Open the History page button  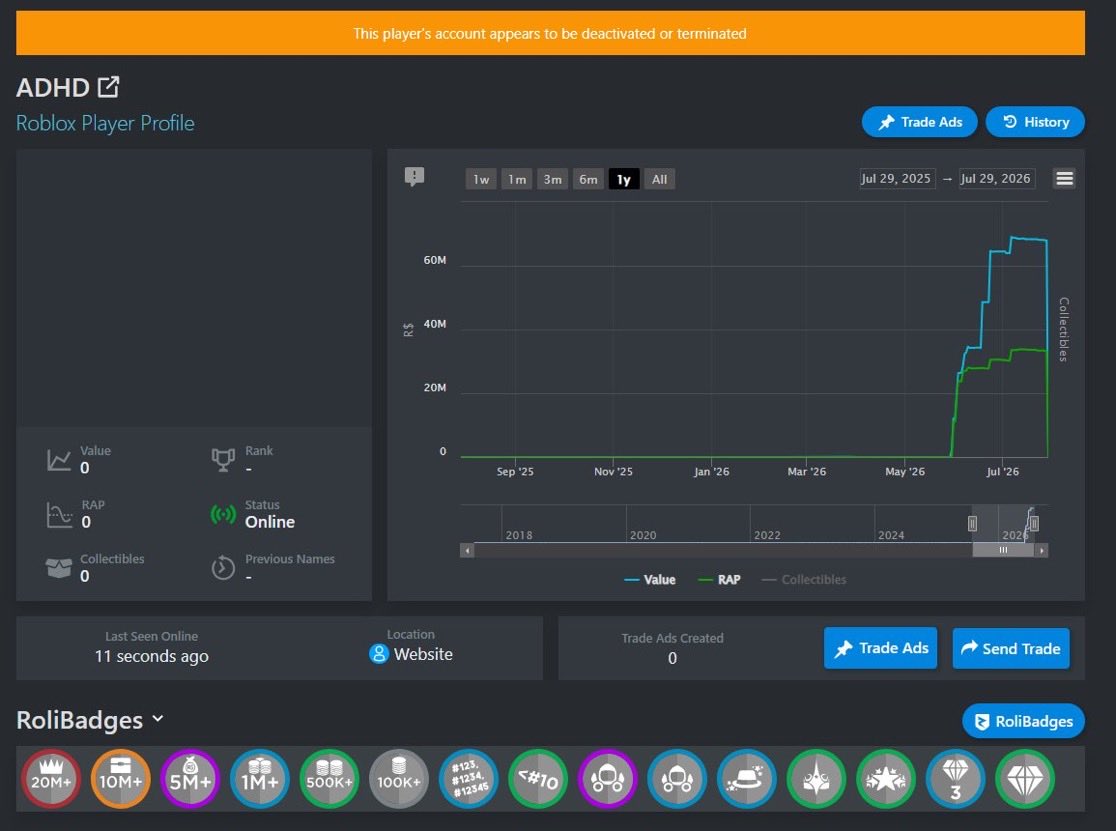pyautogui.click(x=1035, y=122)
